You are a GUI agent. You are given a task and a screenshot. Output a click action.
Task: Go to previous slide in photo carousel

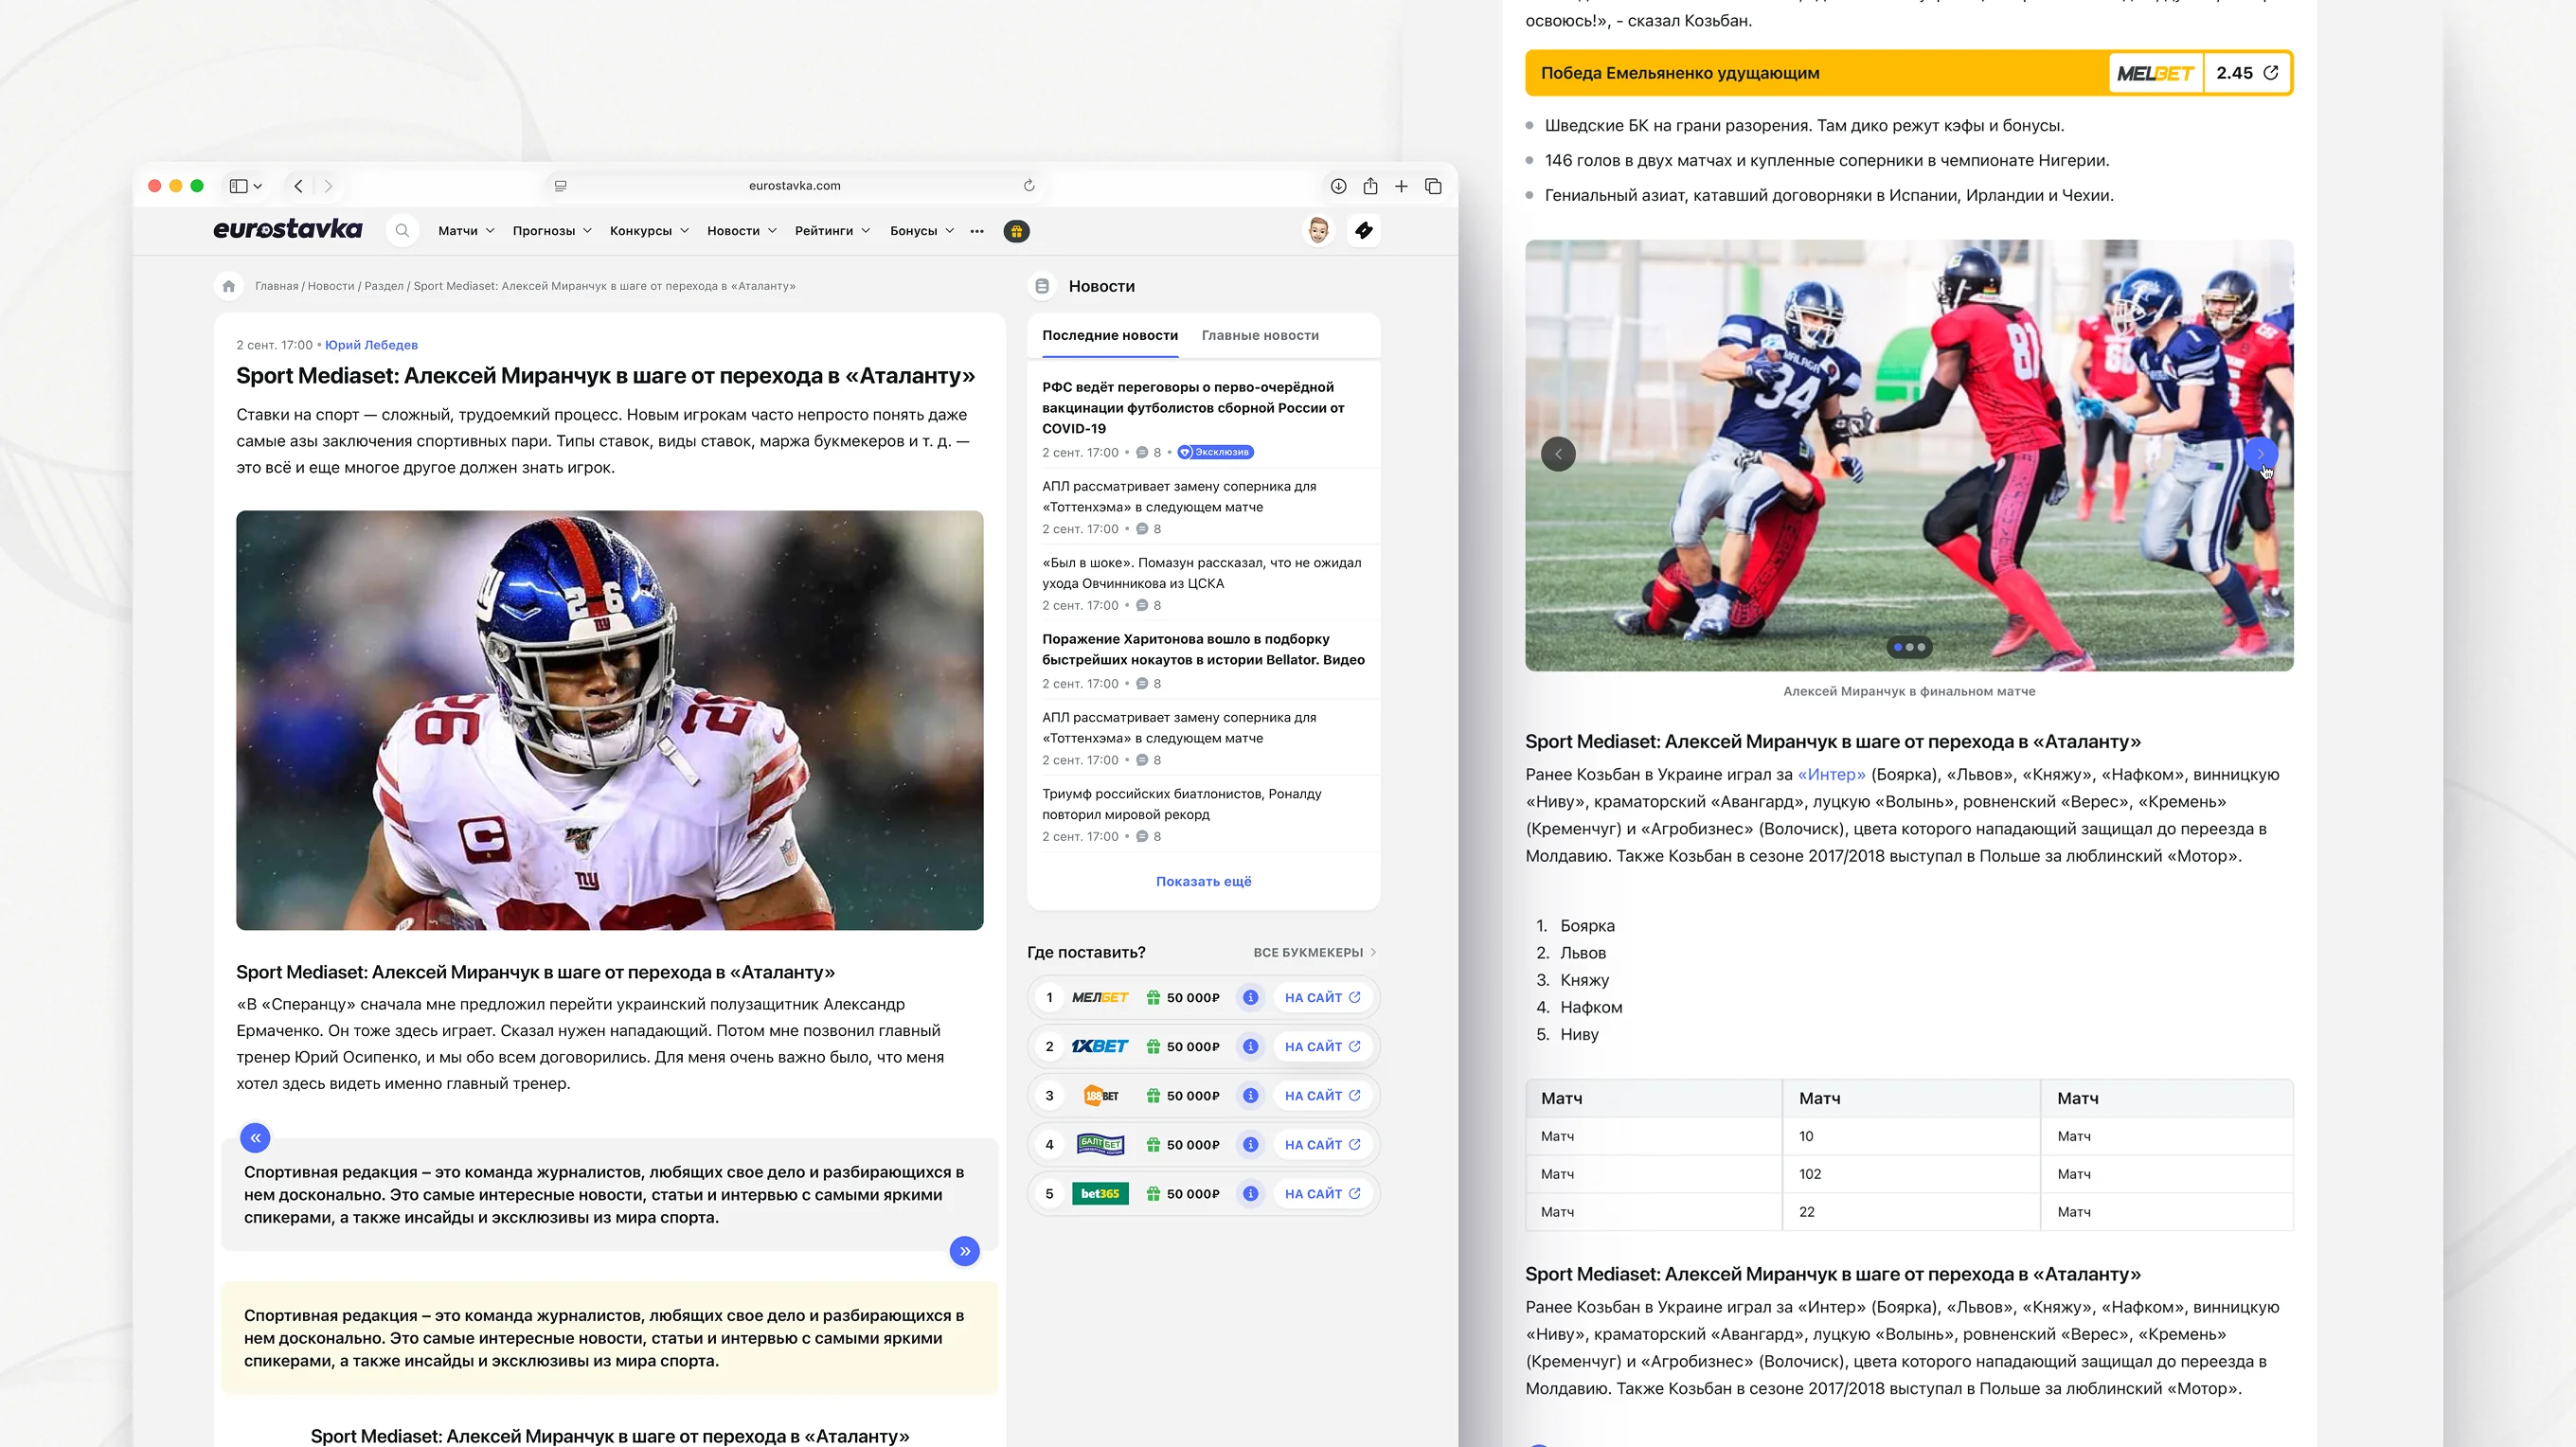pyautogui.click(x=1558, y=454)
